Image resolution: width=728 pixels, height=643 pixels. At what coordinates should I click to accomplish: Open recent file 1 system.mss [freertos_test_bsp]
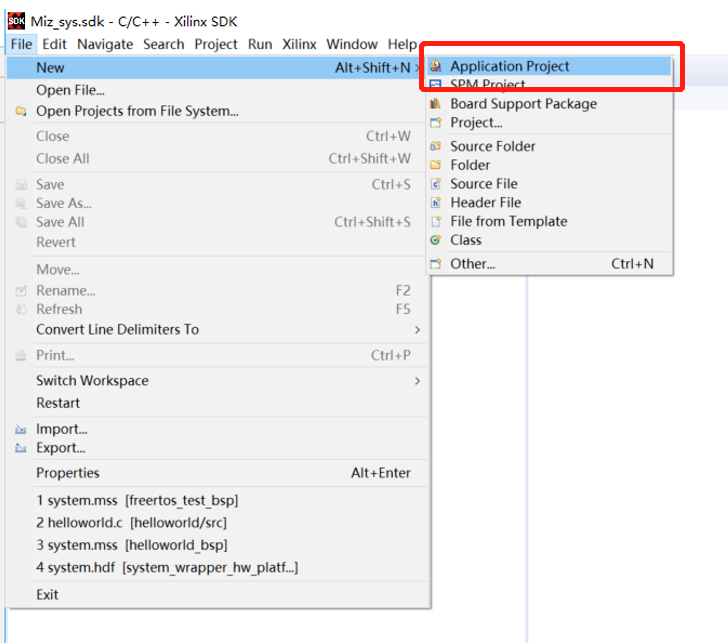[217, 500]
